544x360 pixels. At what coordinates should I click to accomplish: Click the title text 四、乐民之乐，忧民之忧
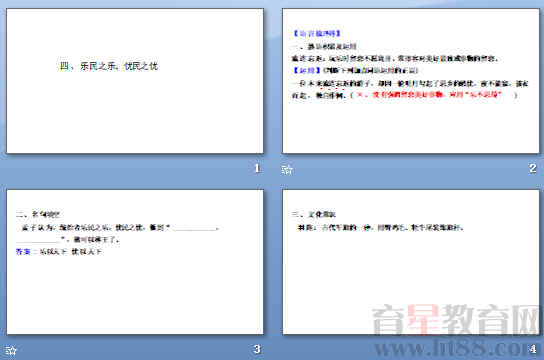(x=109, y=66)
